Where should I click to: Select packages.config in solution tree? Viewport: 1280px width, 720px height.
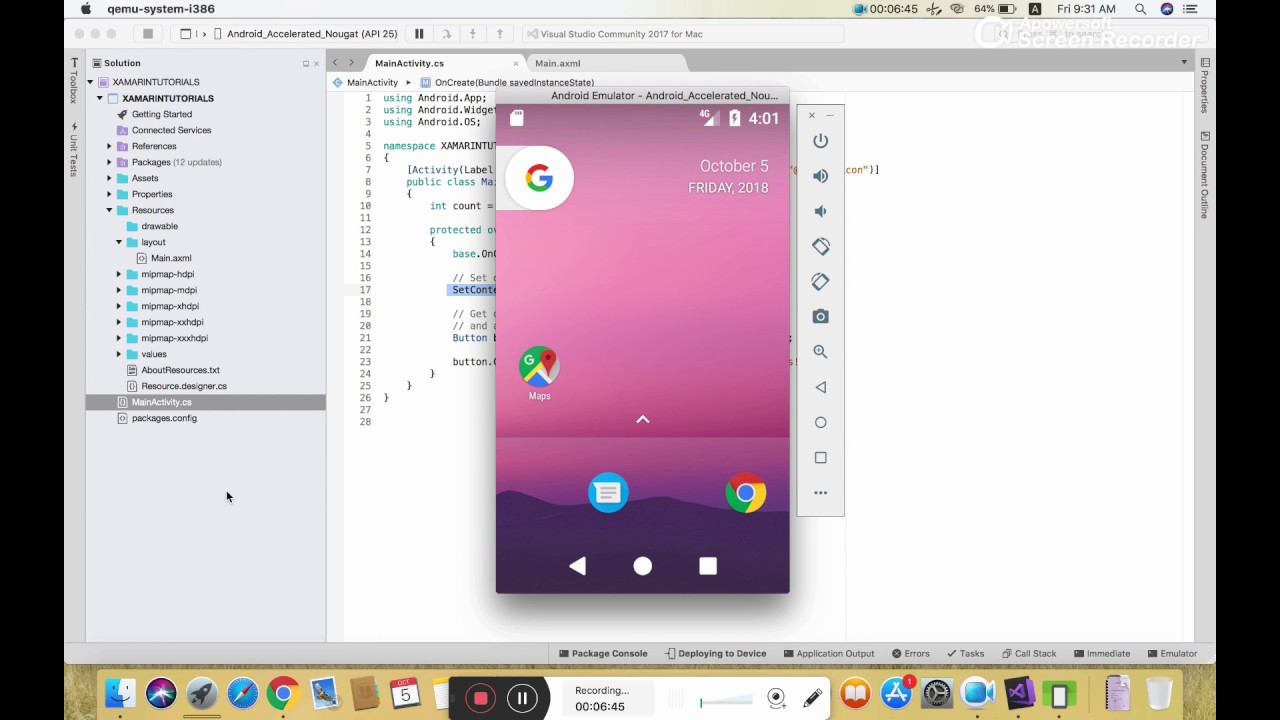coord(164,418)
